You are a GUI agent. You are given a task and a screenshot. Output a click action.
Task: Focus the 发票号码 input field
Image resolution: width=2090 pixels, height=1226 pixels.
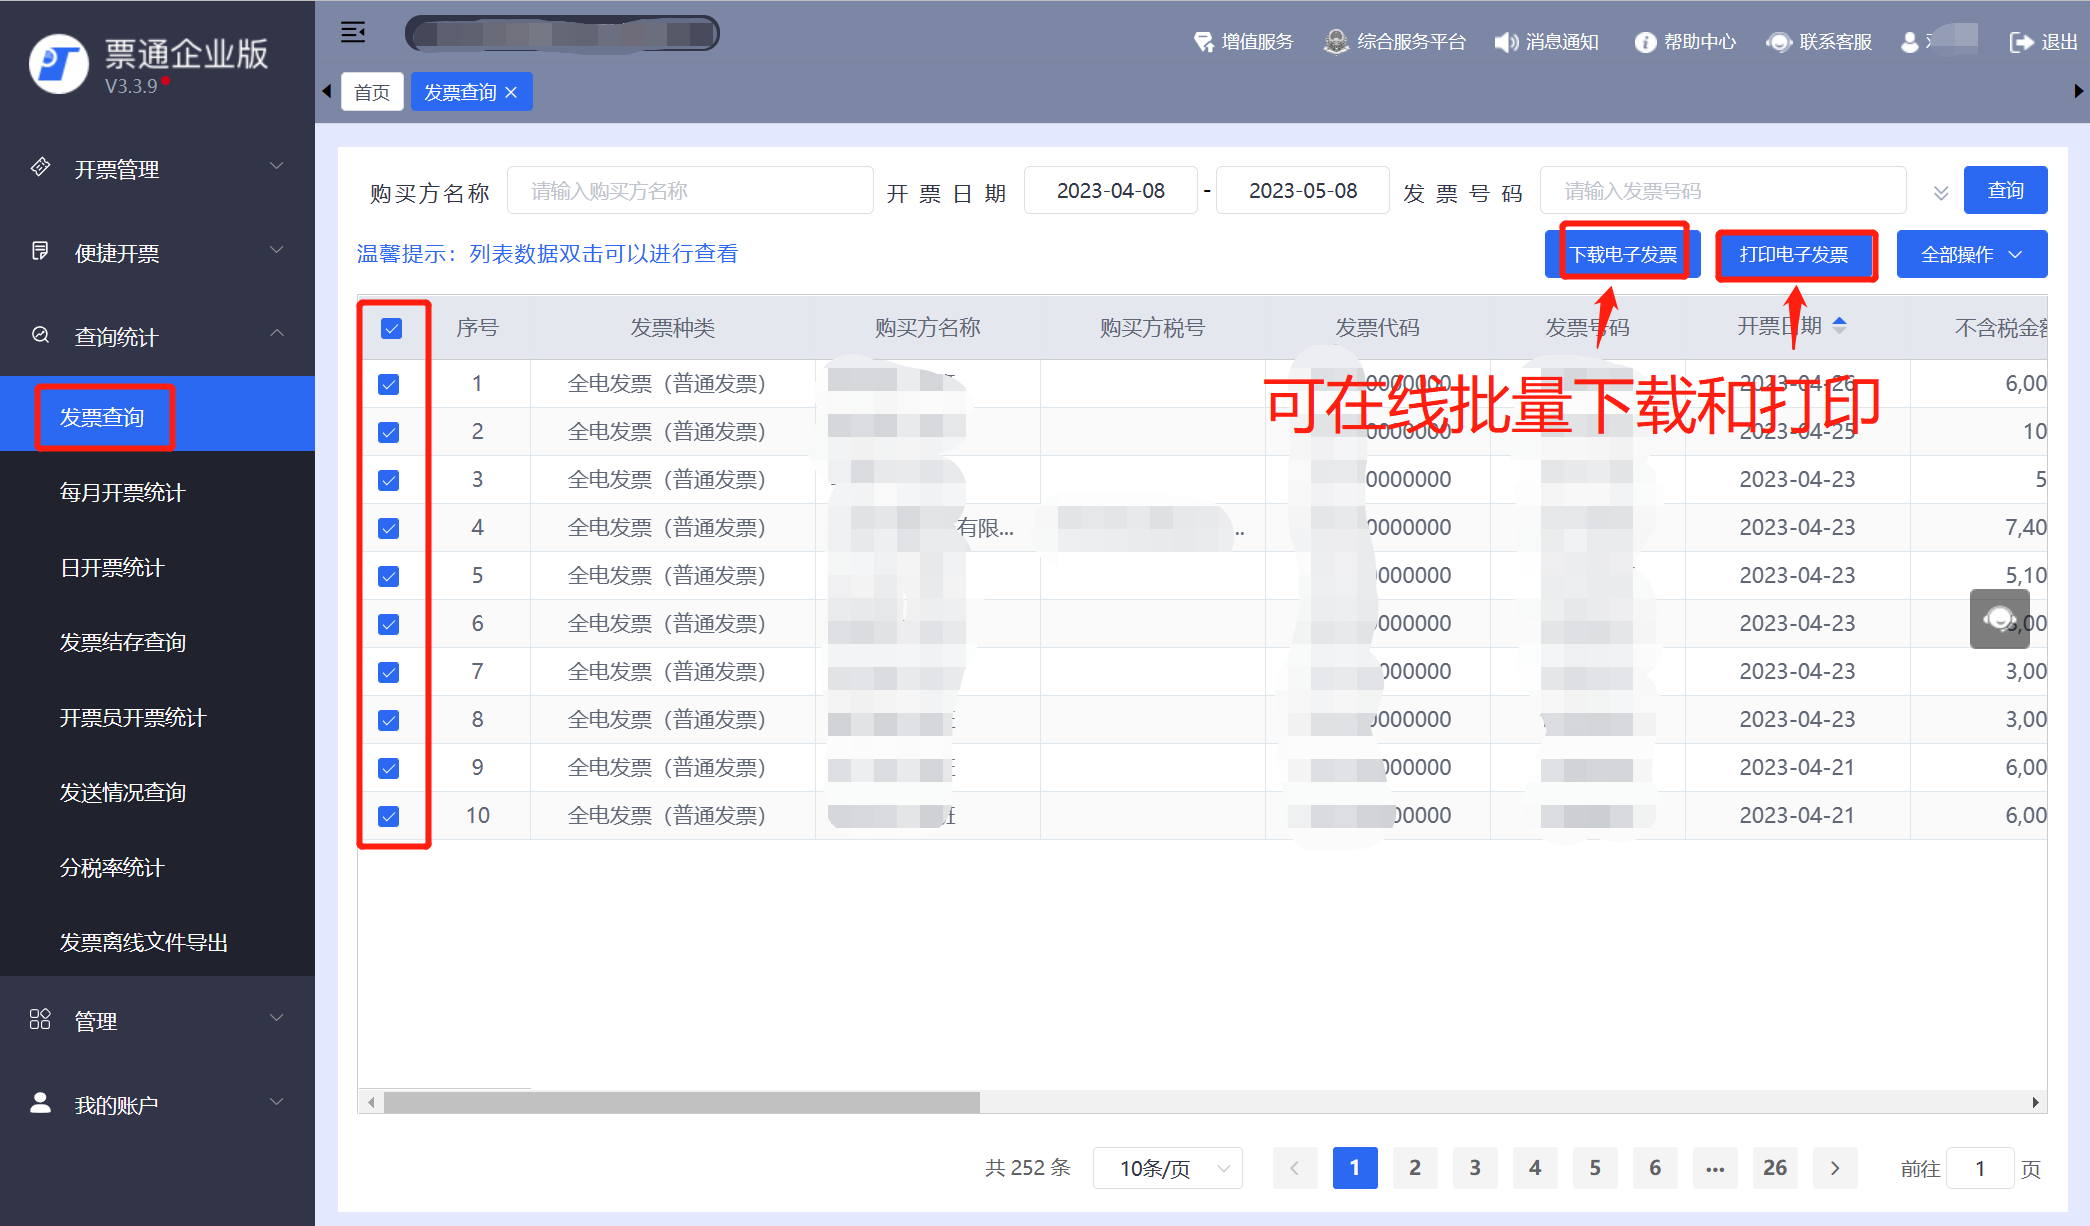click(x=1723, y=190)
